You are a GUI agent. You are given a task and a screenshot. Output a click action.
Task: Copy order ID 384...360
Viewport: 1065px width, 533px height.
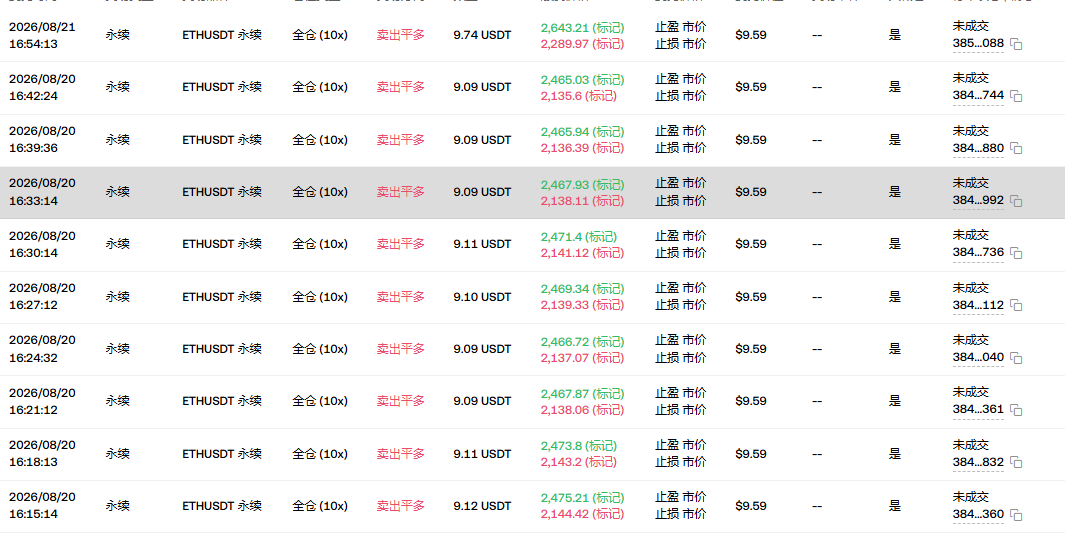click(x=1016, y=515)
